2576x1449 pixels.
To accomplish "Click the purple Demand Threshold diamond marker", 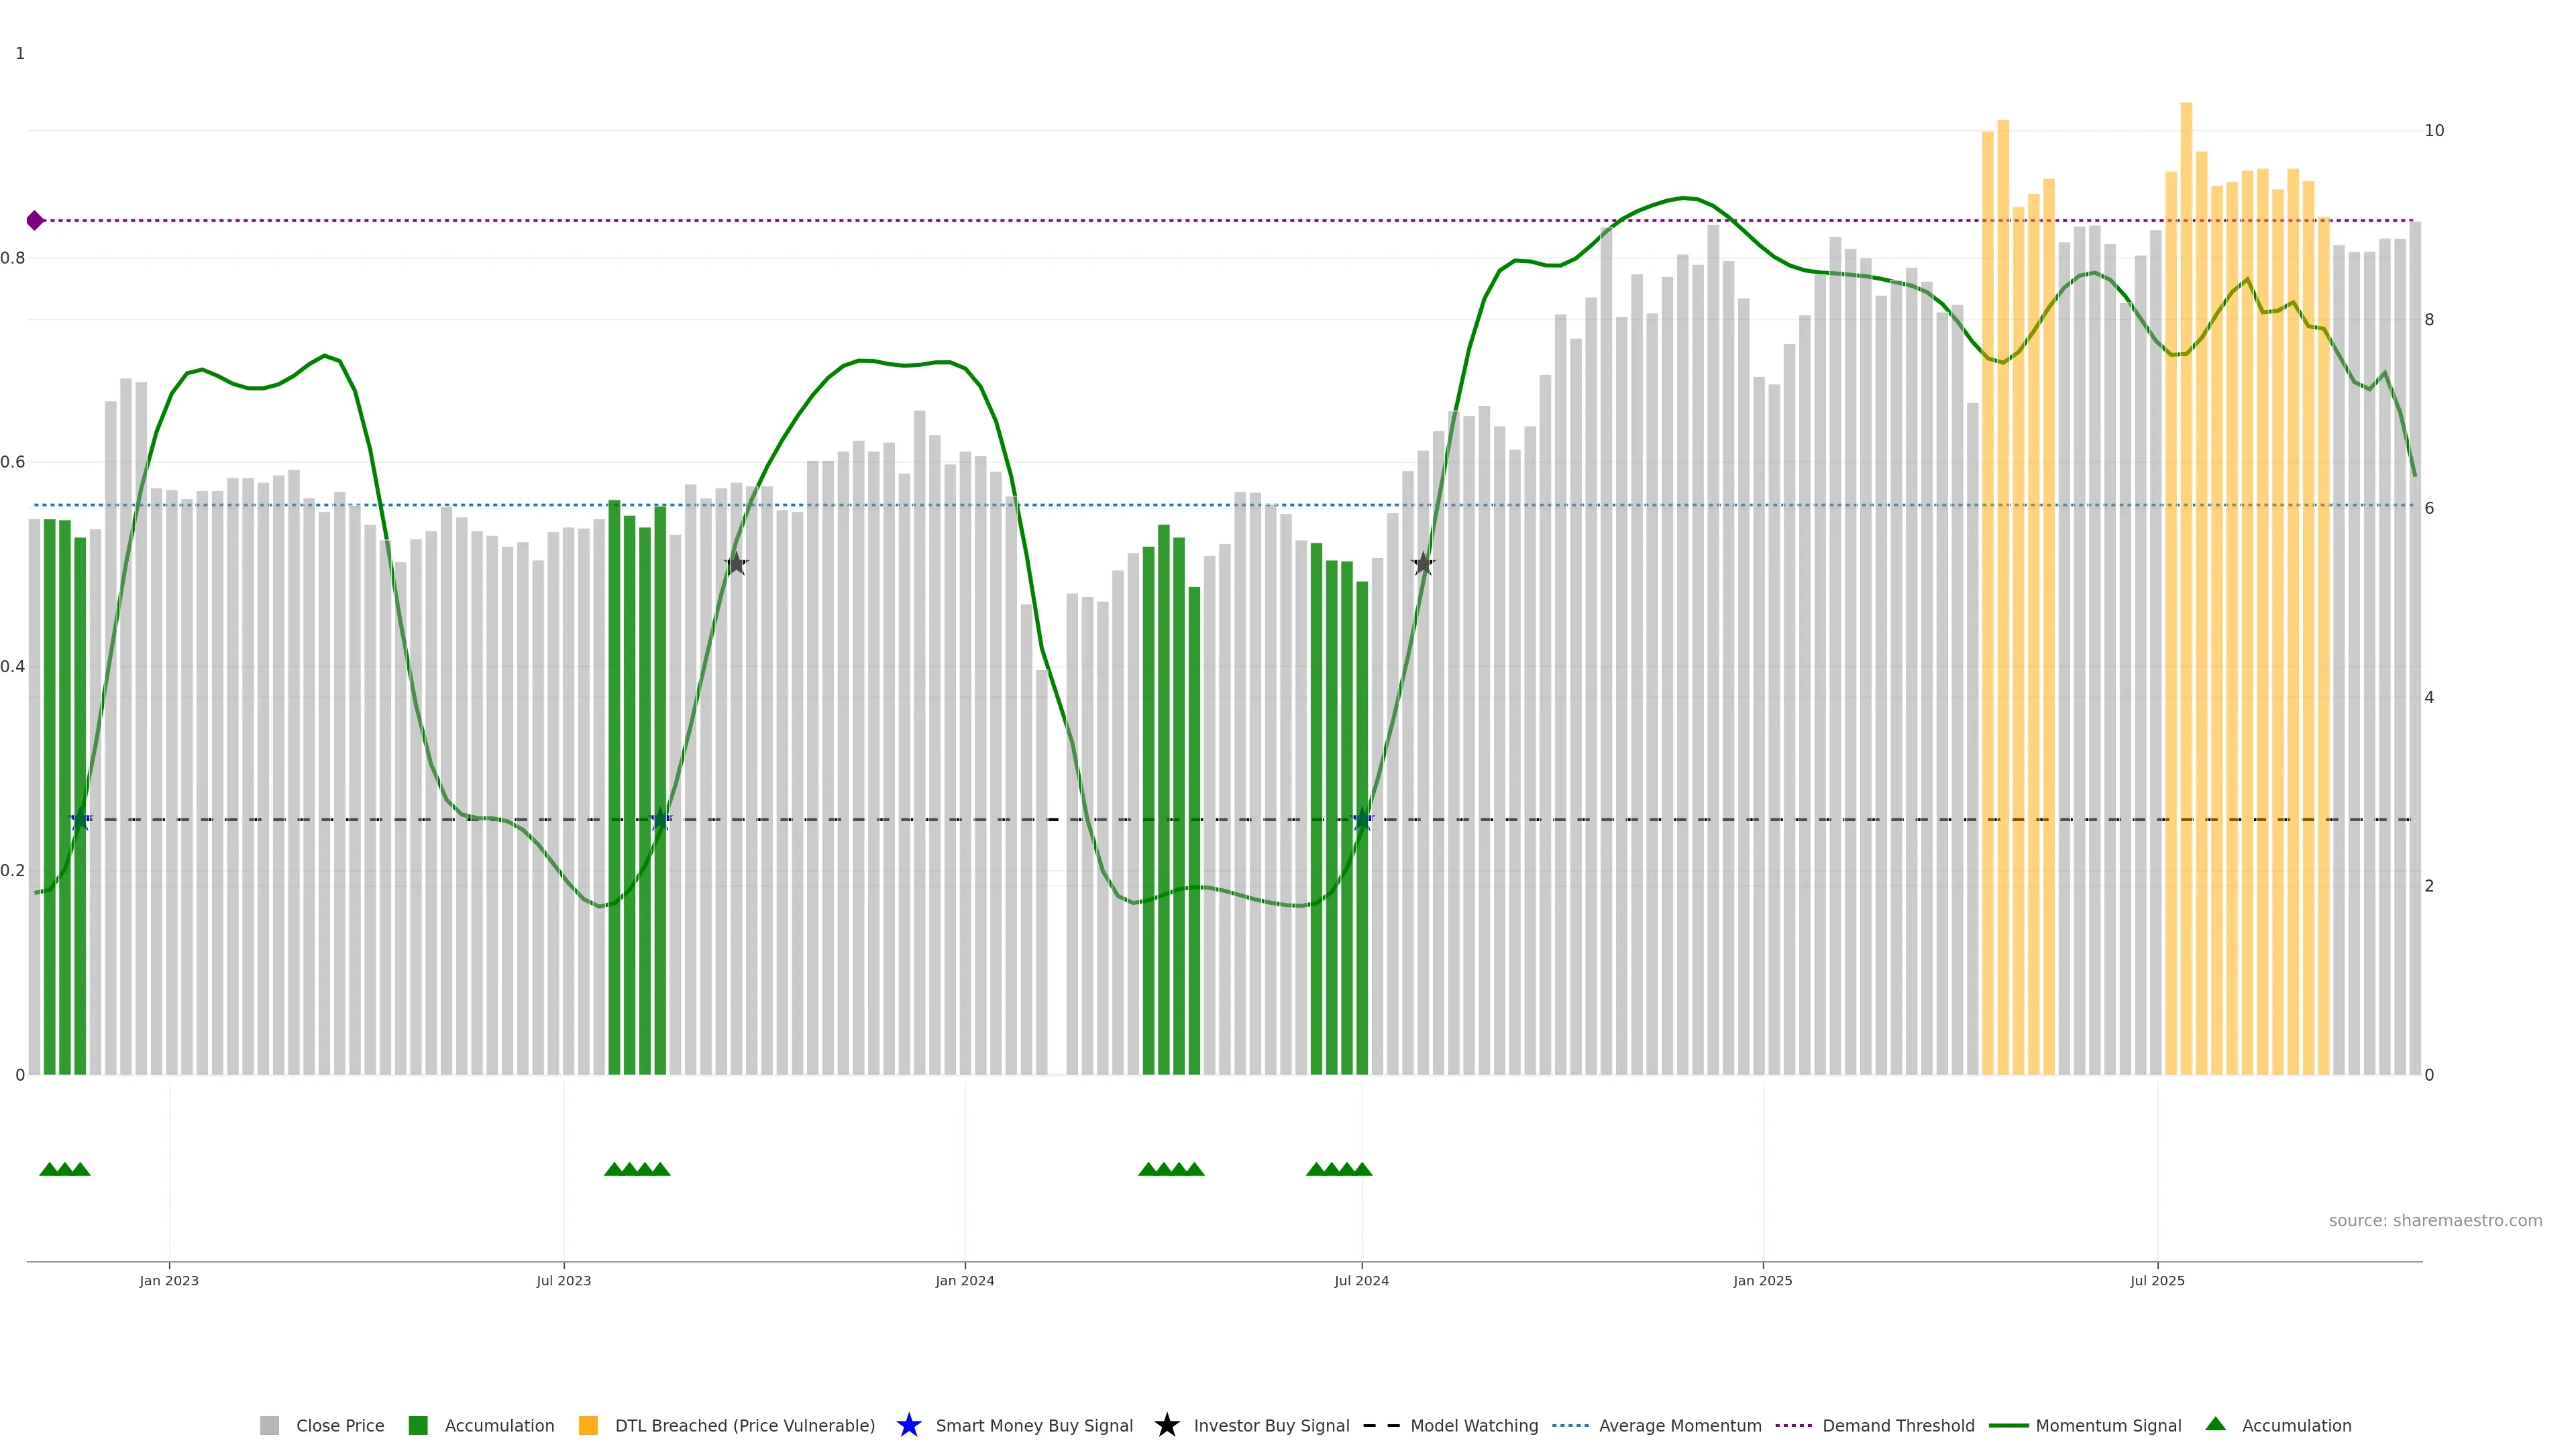I will [x=35, y=220].
